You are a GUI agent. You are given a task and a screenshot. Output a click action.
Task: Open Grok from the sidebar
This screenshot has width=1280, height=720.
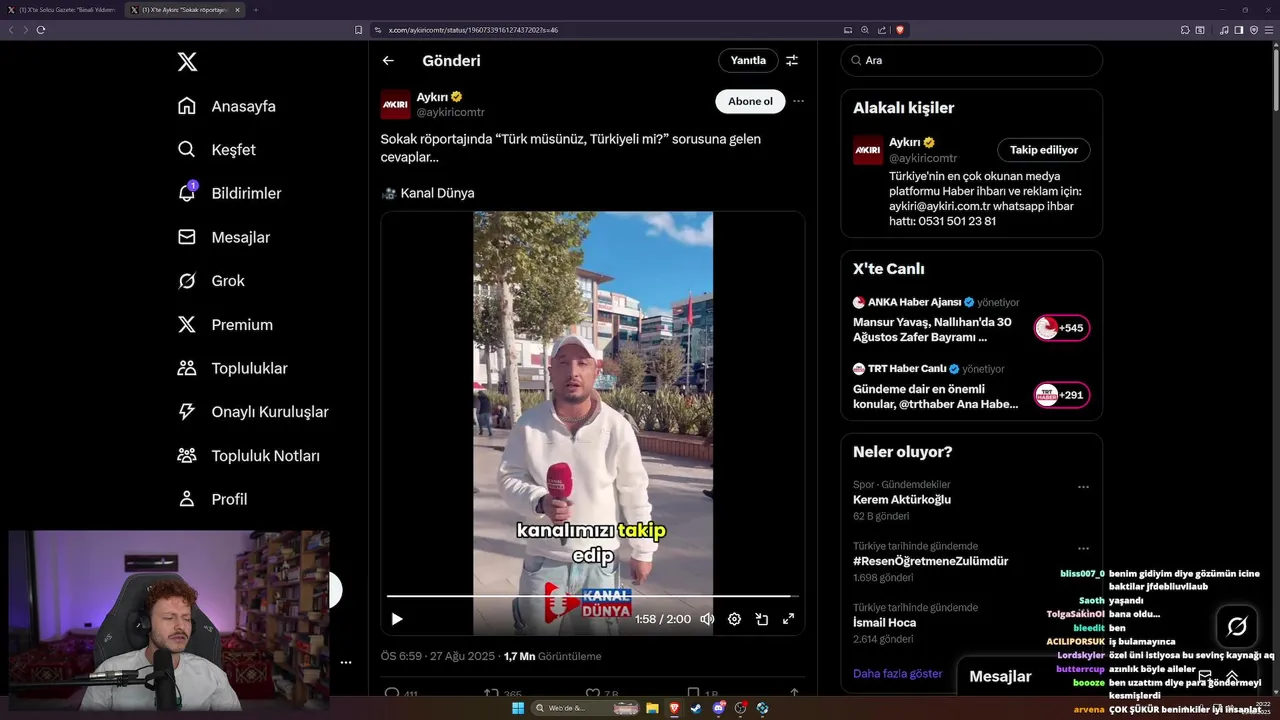click(x=211, y=281)
